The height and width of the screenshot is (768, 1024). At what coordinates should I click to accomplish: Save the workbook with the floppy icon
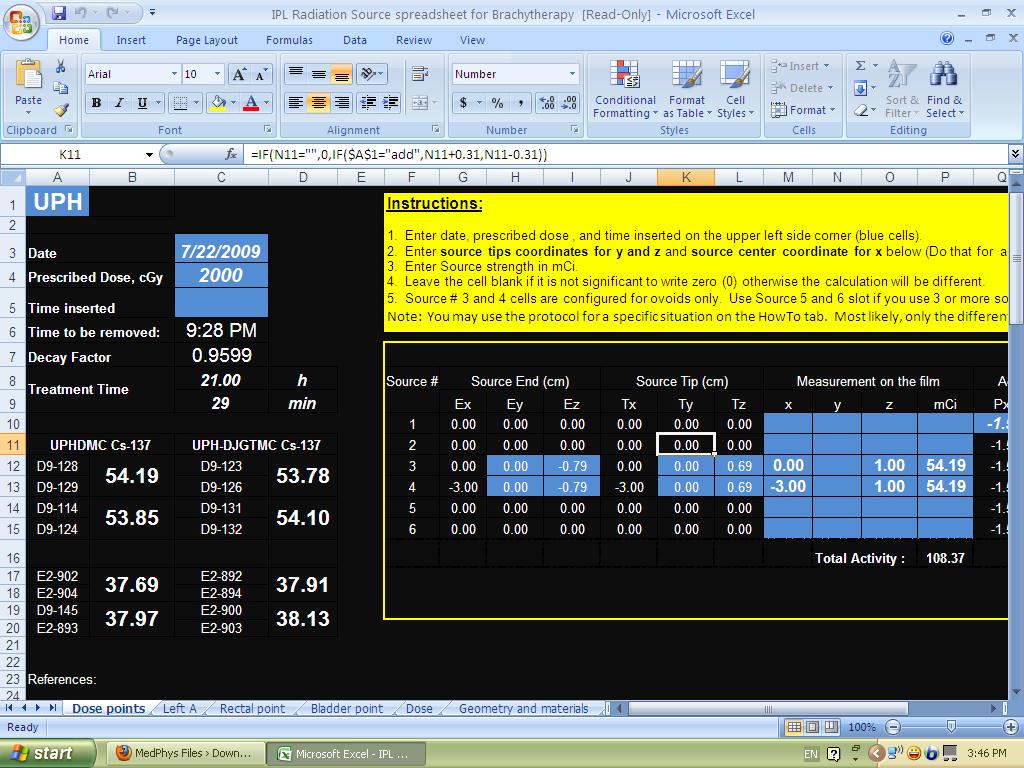[59, 12]
